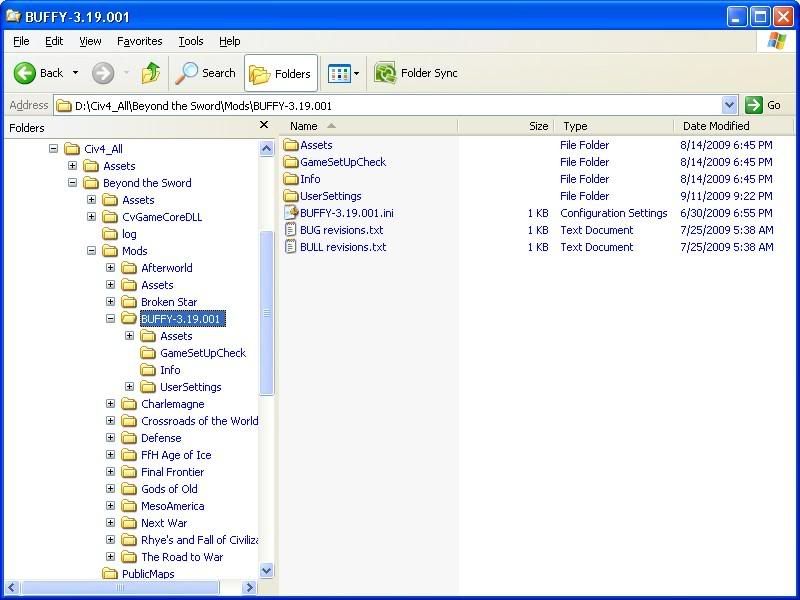Select GameSetUpCheck folder icon in file list
Screen dimensions: 800x600
pos(291,162)
